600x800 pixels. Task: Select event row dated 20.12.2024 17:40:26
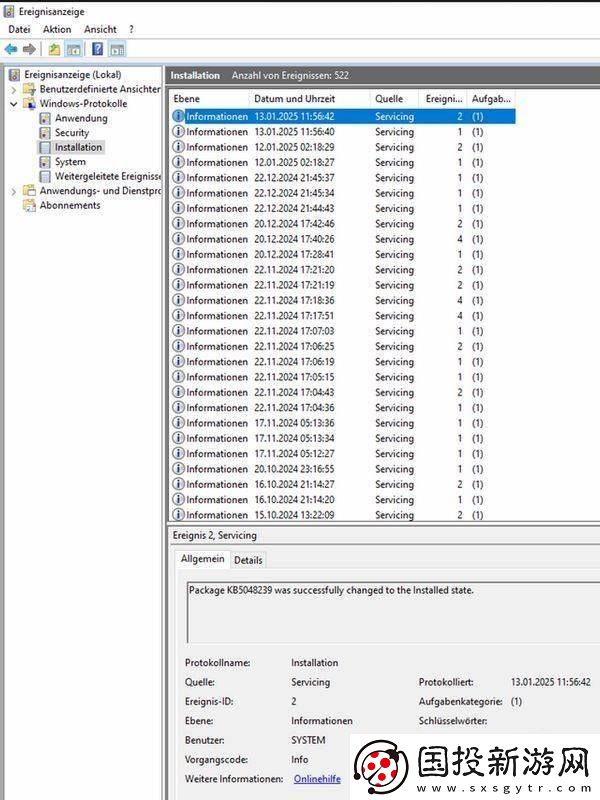(x=343, y=239)
